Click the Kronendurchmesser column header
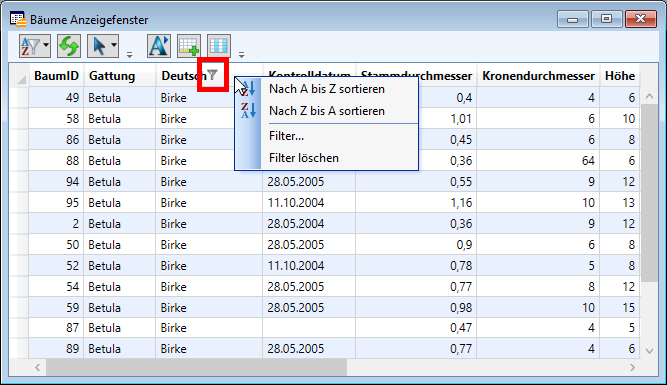667x385 pixels. pyautogui.click(x=538, y=76)
